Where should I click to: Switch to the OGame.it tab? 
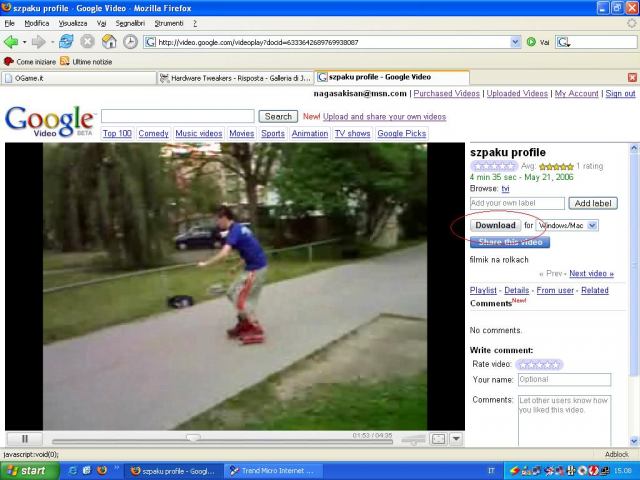(x=79, y=78)
